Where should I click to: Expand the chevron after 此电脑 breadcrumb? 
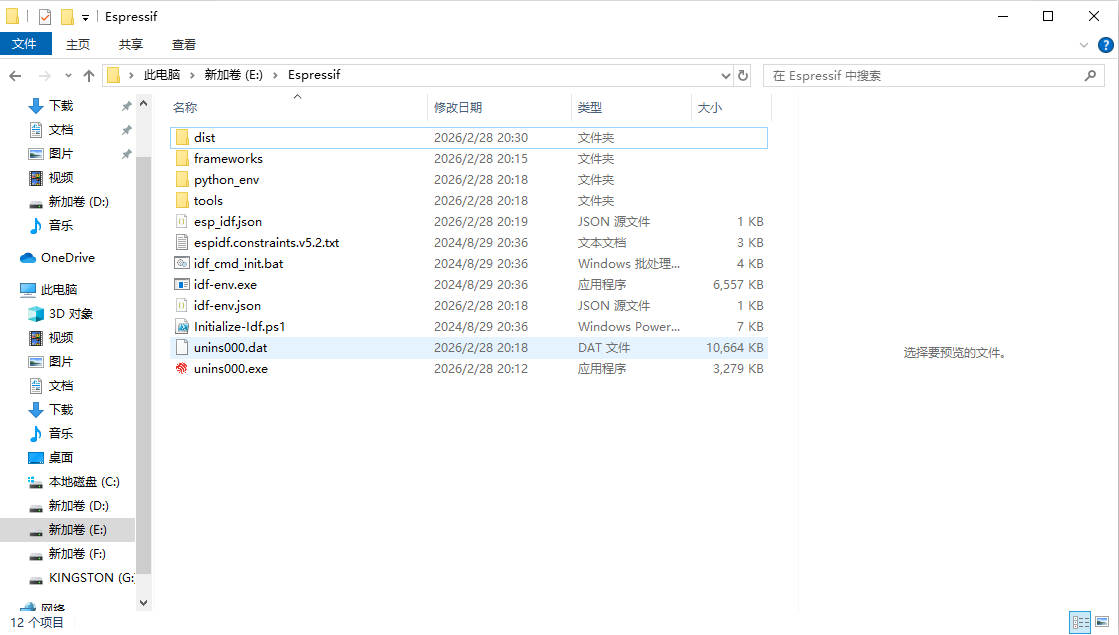[x=192, y=76]
